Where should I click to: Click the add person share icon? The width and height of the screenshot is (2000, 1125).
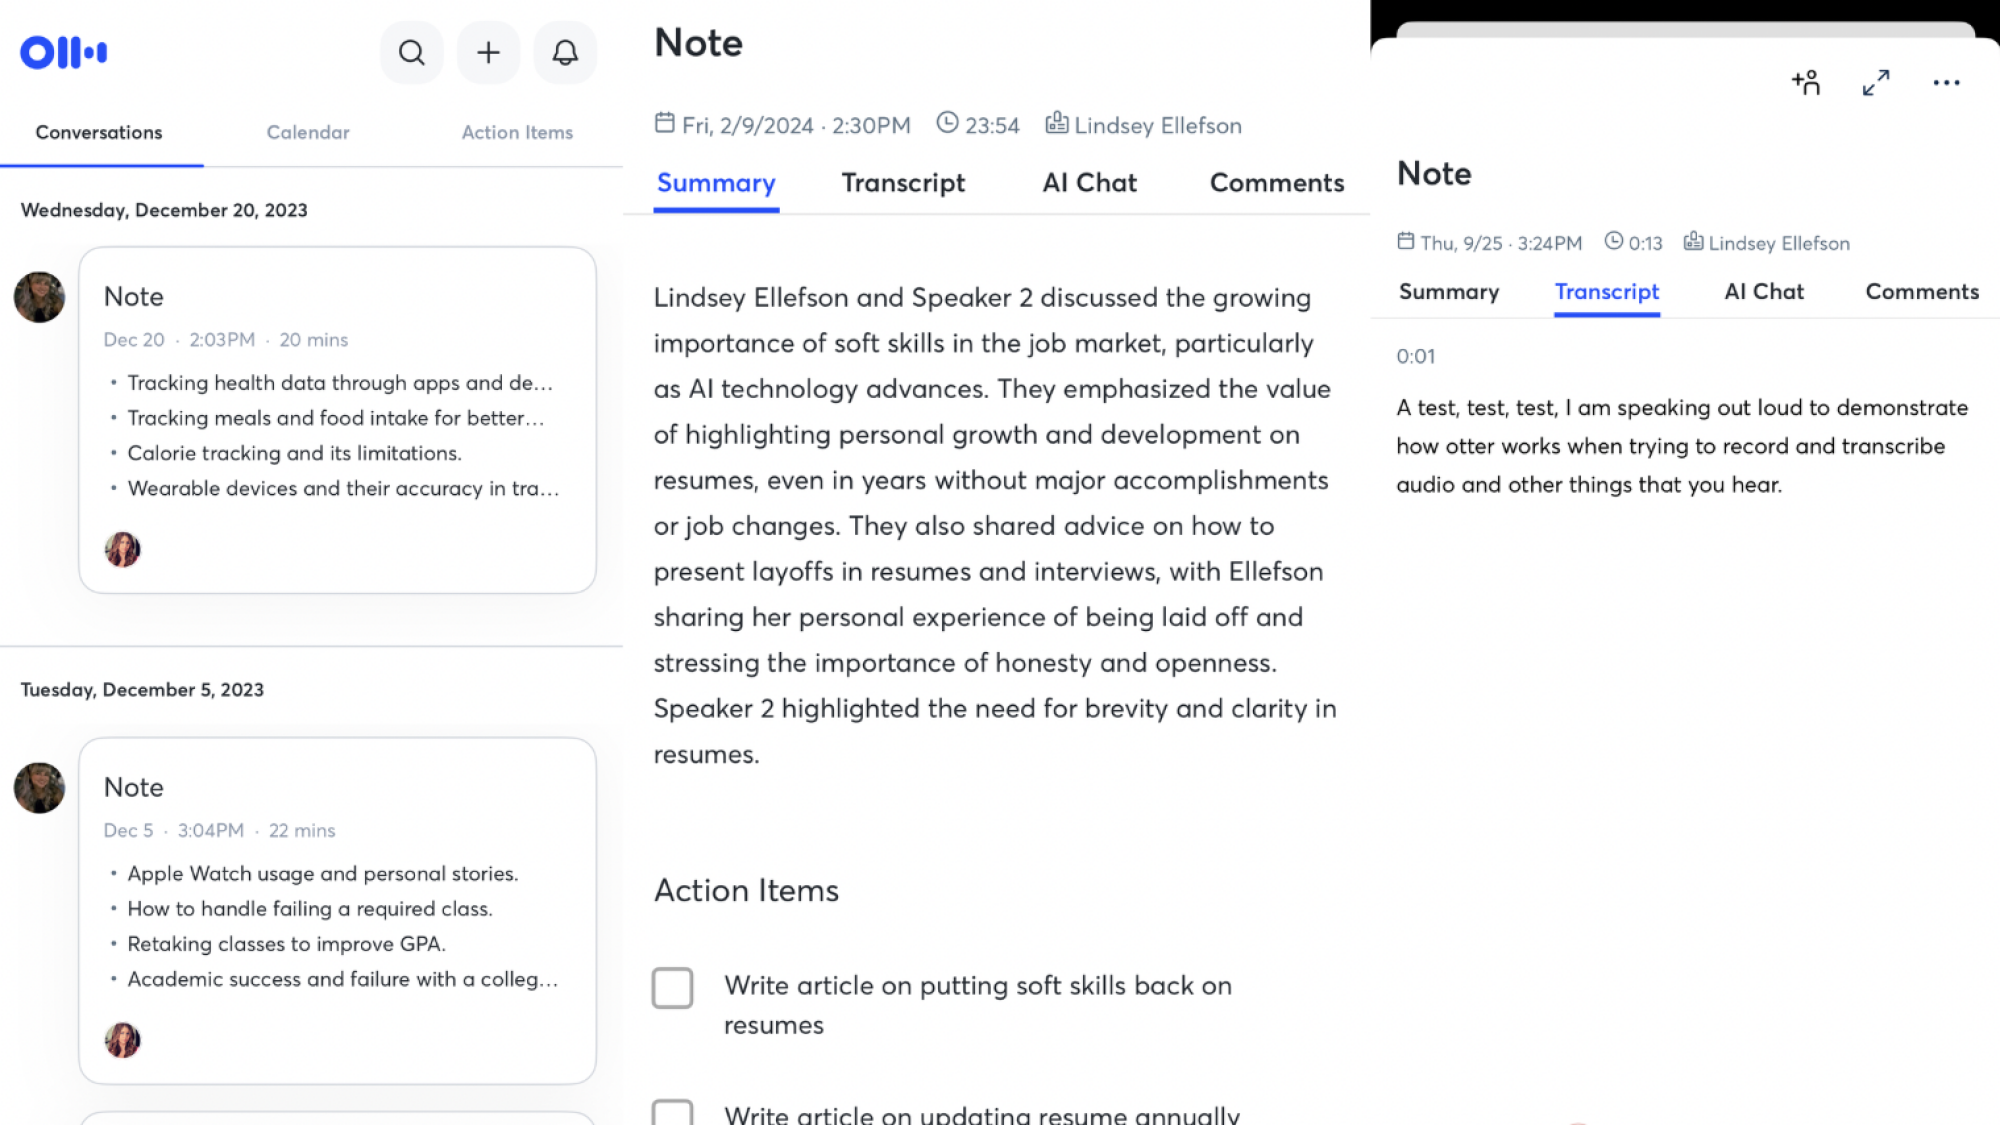(1806, 82)
